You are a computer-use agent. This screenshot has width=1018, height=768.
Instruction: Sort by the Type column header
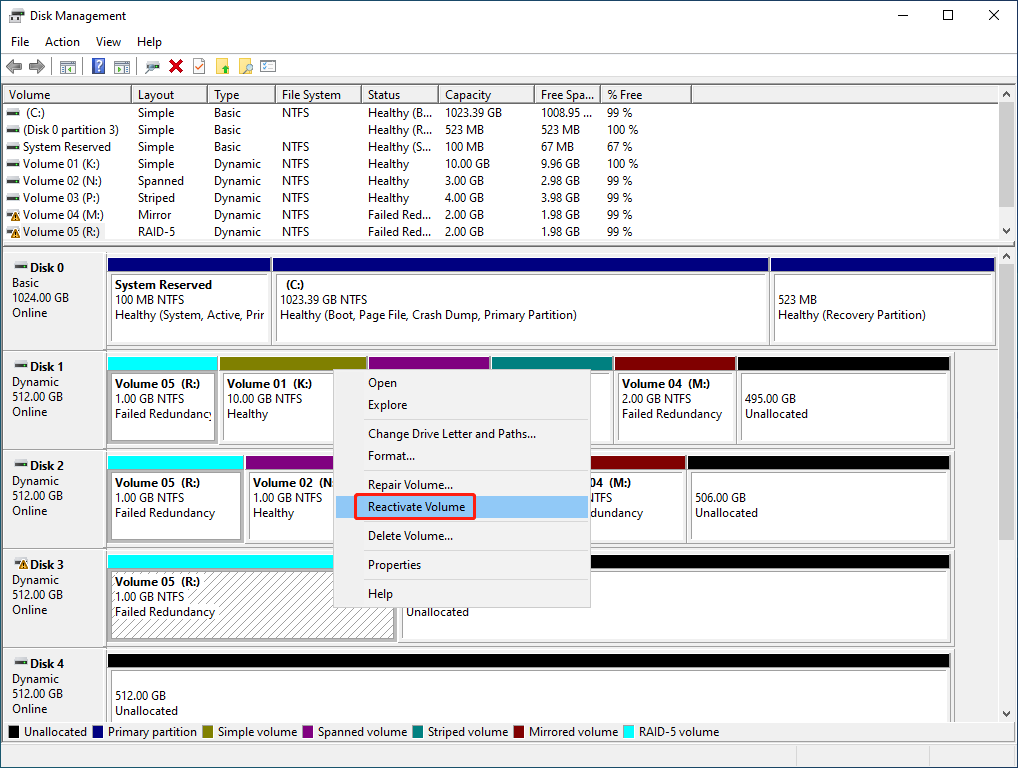coord(242,95)
